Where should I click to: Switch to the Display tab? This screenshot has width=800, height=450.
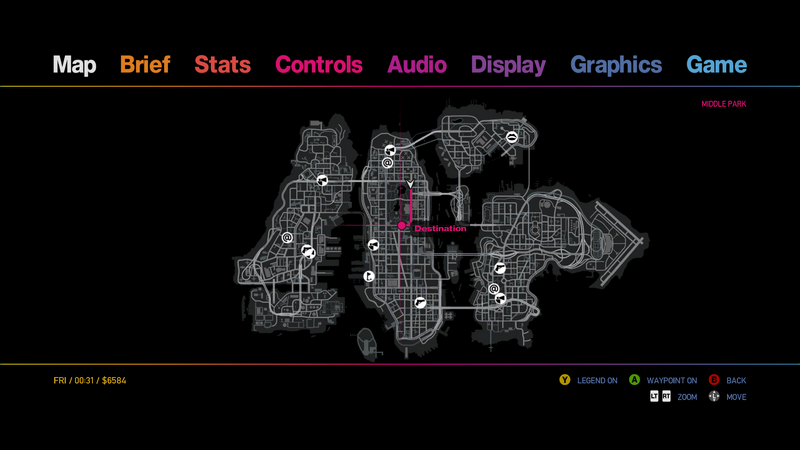pyautogui.click(x=508, y=65)
